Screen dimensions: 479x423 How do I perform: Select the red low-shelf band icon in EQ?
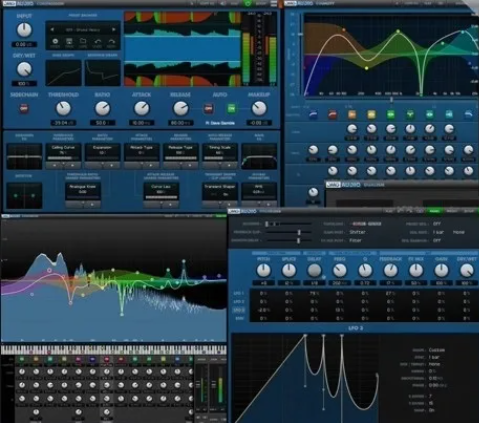332,115
